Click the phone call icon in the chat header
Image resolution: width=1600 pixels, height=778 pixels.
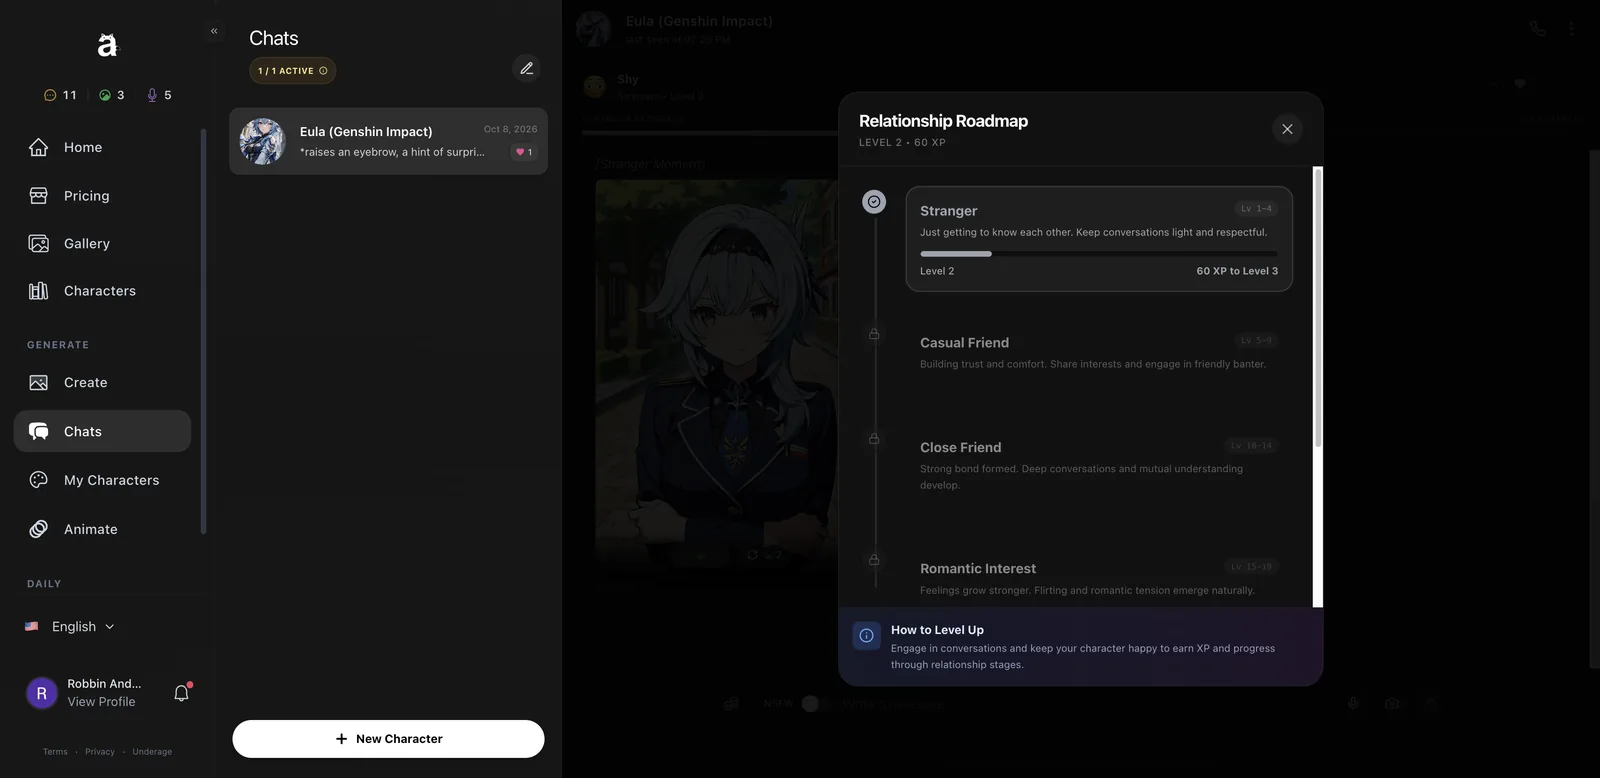[1538, 28]
